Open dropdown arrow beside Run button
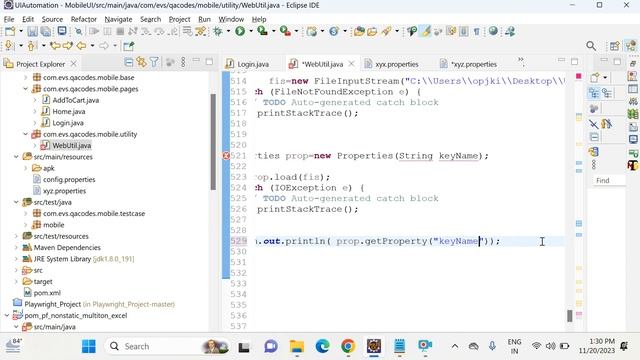 pyautogui.click(x=251, y=31)
